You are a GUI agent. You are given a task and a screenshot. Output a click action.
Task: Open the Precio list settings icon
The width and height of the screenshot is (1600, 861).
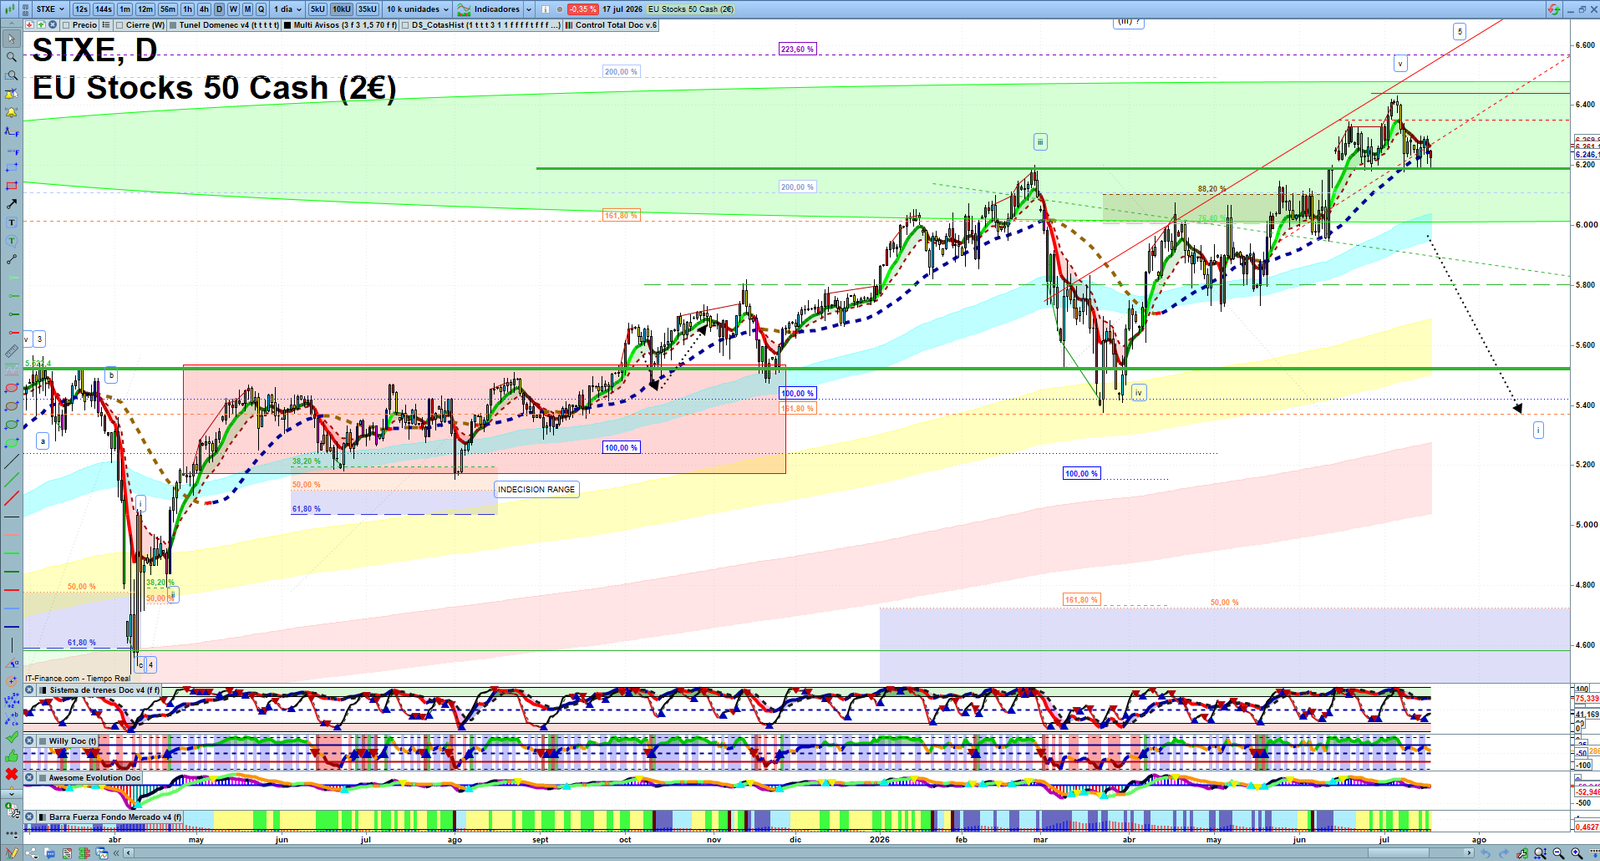106,25
